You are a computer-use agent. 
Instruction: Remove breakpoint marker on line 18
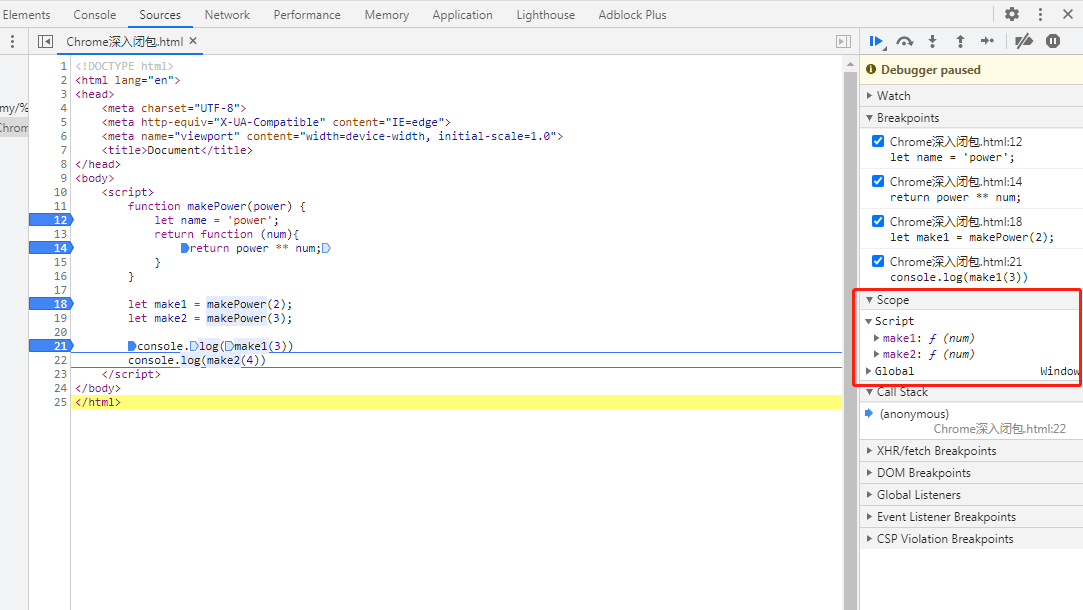coord(51,304)
